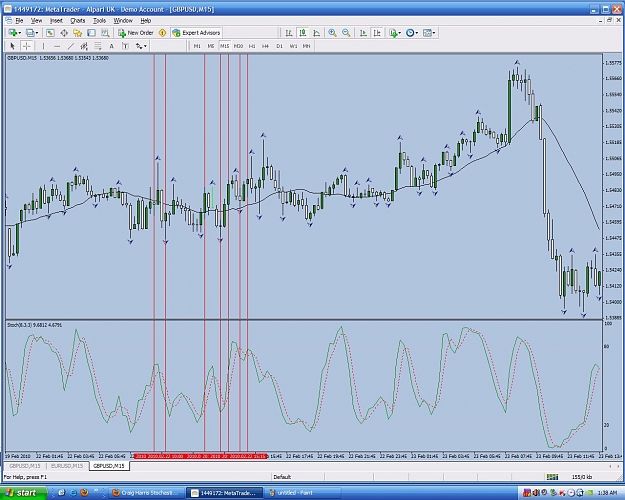Expand the Arrows tool dropdown arrow

tap(145, 46)
